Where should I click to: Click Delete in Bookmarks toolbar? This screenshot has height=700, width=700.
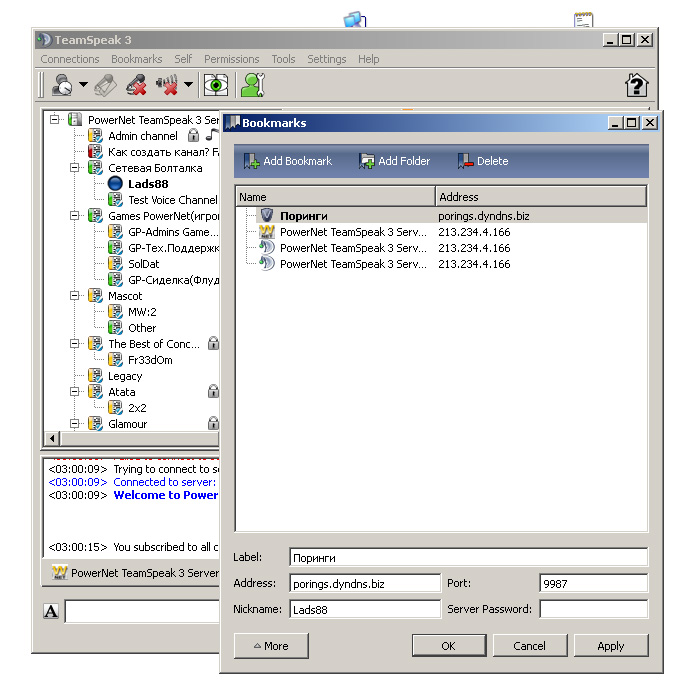(483, 161)
